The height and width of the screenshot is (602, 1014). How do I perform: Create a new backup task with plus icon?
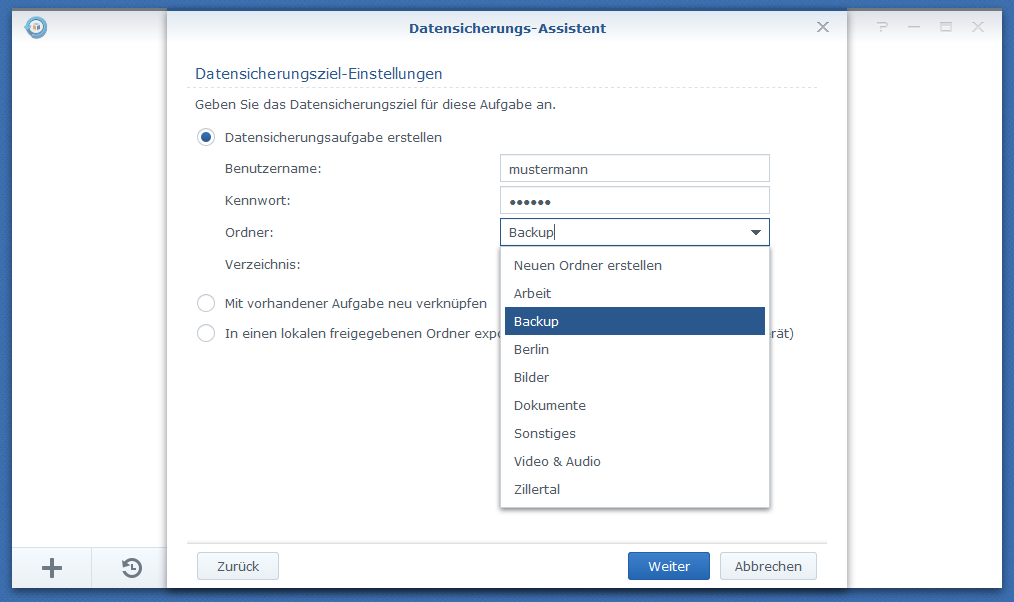(50, 568)
